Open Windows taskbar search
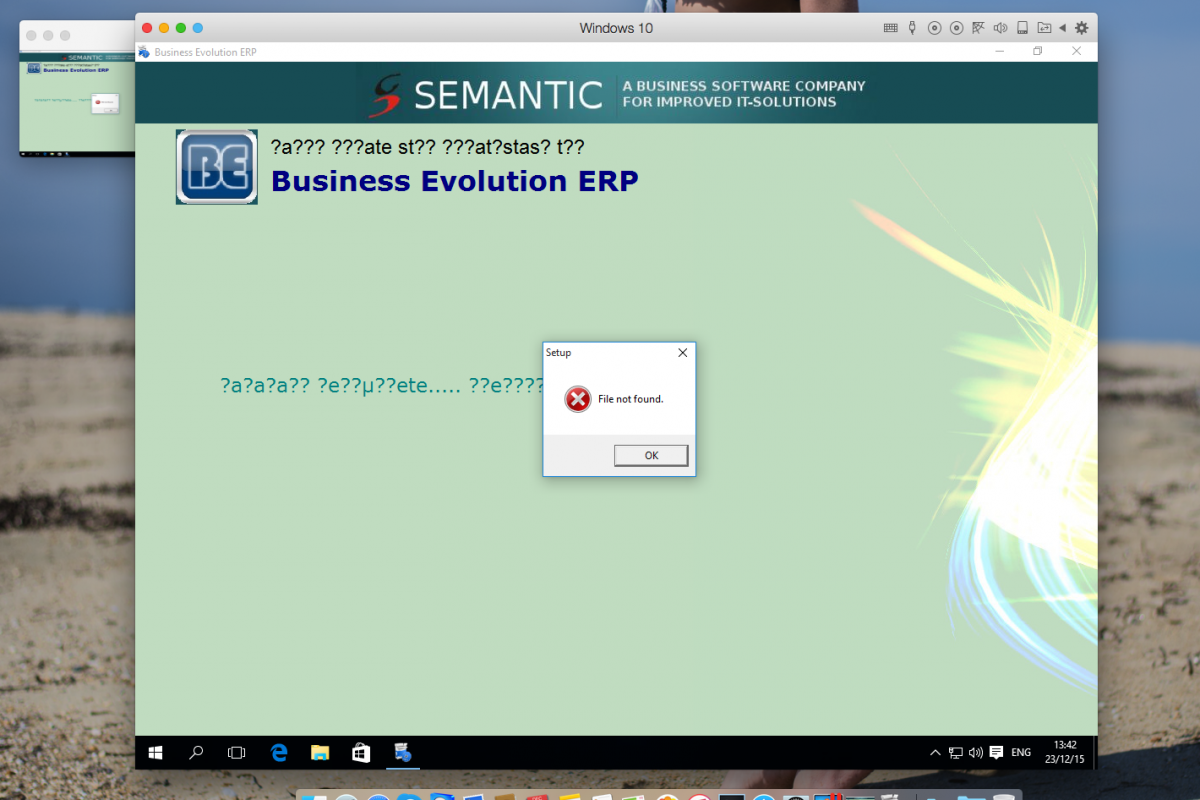The height and width of the screenshot is (800, 1200). (x=197, y=752)
